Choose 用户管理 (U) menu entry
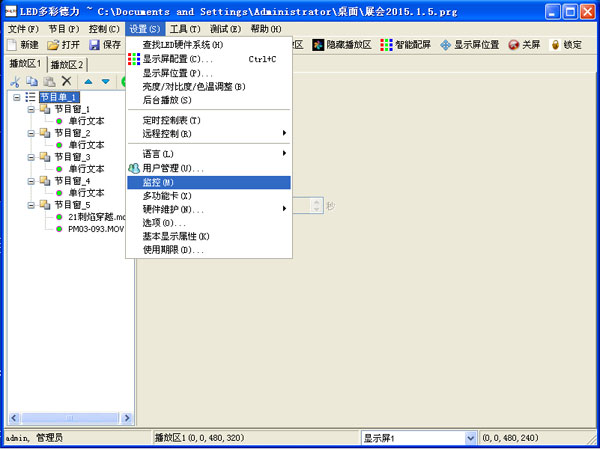Viewport: 600px width, 449px height. click(172, 168)
